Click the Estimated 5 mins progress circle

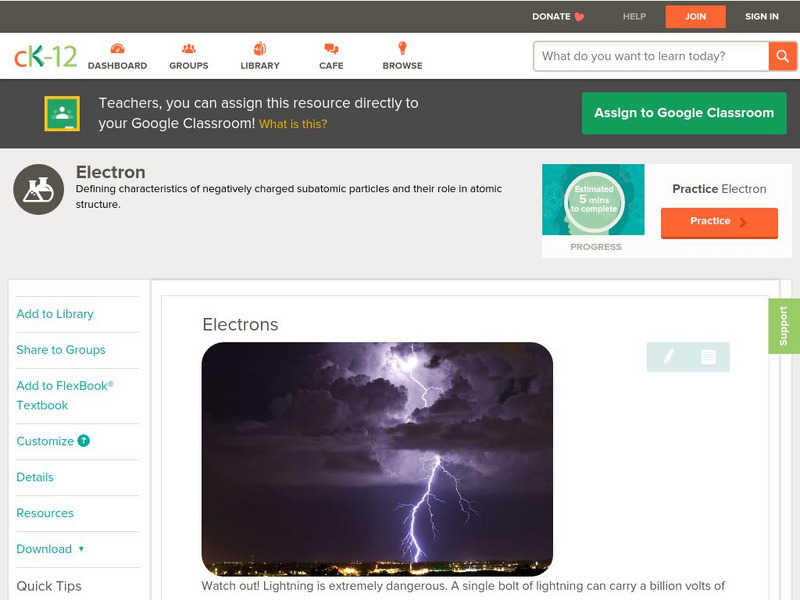[x=594, y=200]
